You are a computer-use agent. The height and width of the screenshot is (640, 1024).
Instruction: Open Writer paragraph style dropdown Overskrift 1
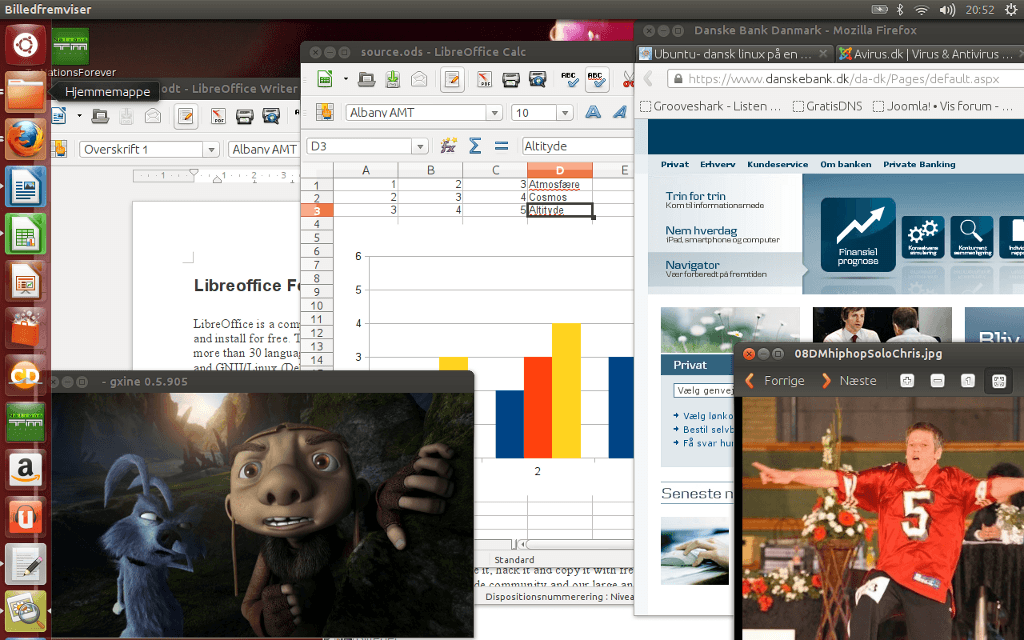pyautogui.click(x=210, y=150)
